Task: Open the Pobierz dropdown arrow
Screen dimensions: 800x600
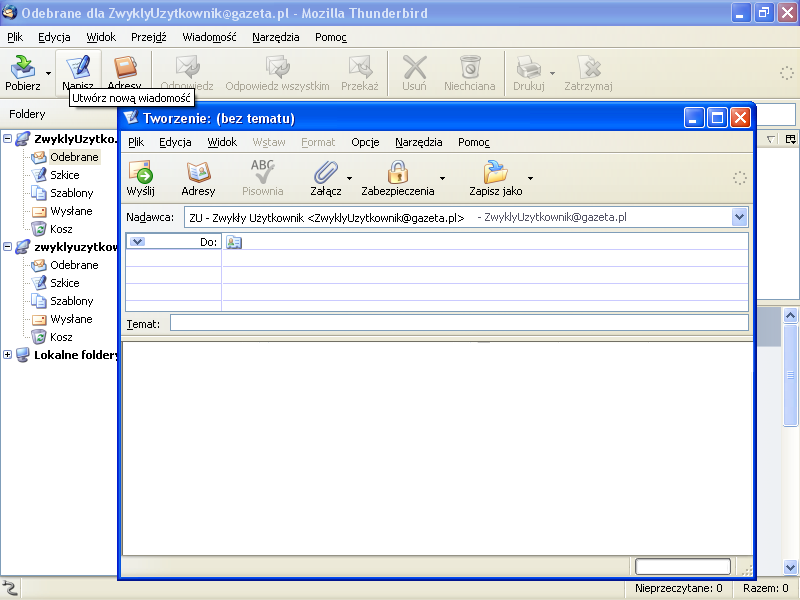Action: [48, 73]
